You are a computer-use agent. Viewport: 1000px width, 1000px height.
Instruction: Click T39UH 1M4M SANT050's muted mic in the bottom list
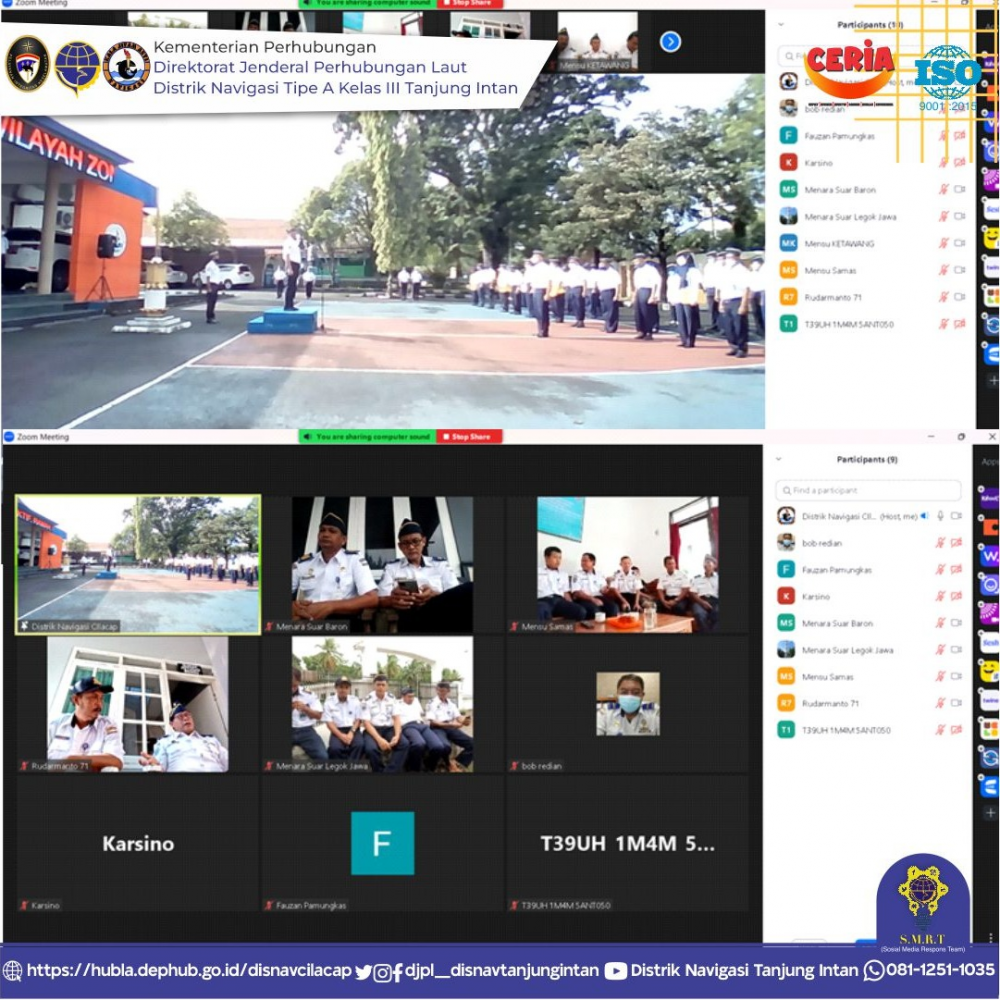(x=940, y=730)
